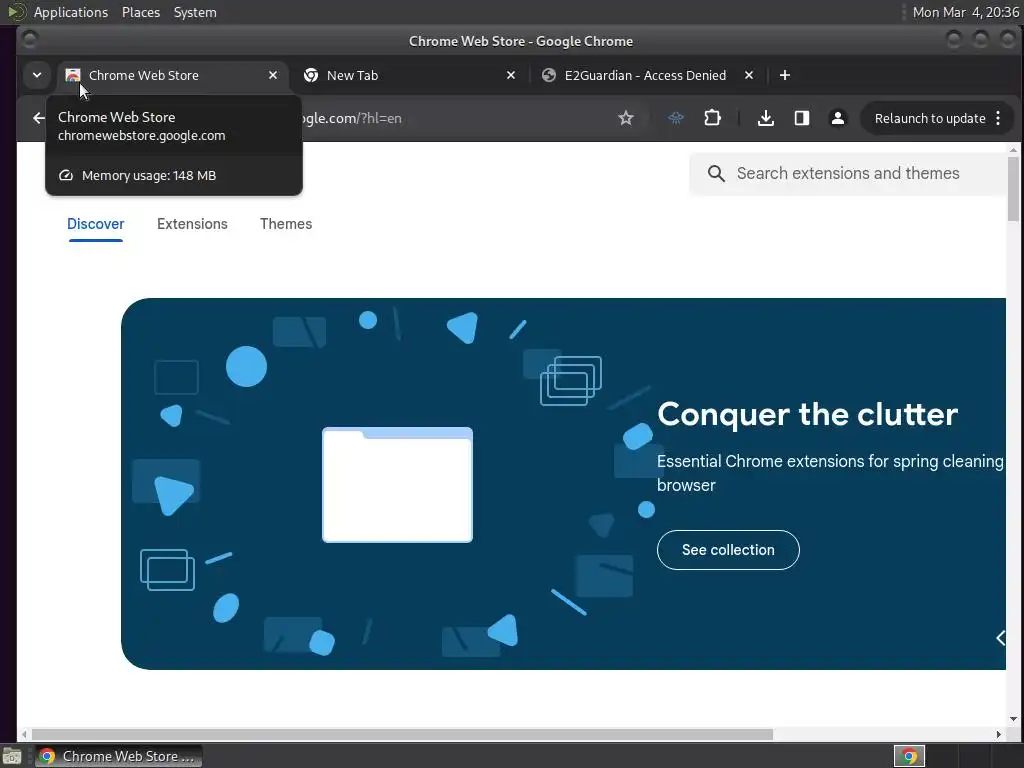Click vertical scrollbar down arrow
1024x768 pixels.
[x=1013, y=719]
